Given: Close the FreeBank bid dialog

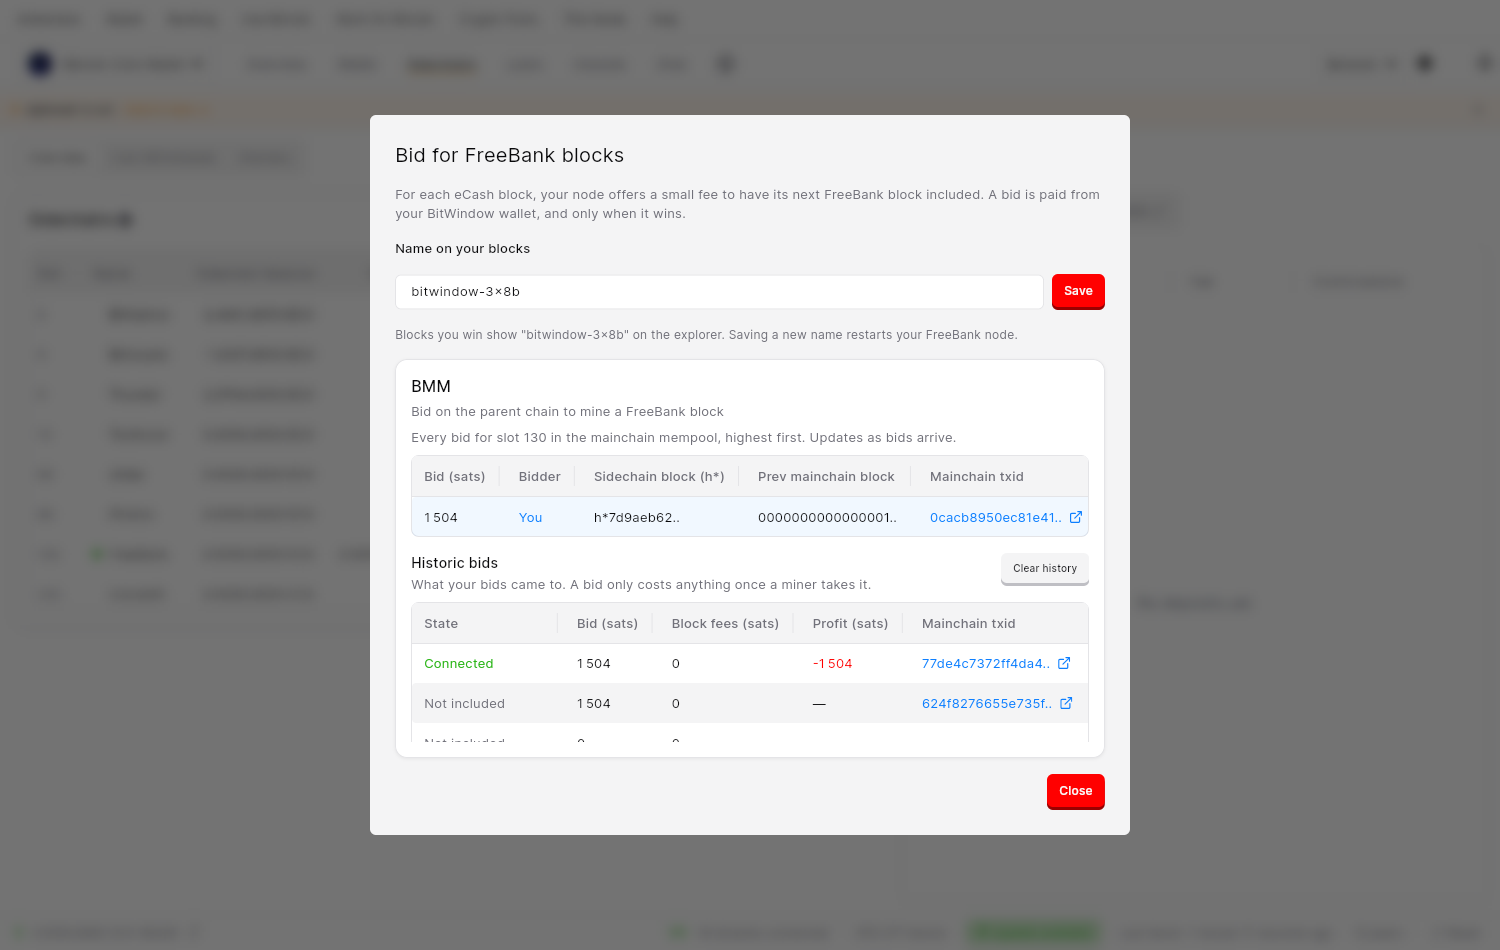Looking at the screenshot, I should click(x=1076, y=791).
